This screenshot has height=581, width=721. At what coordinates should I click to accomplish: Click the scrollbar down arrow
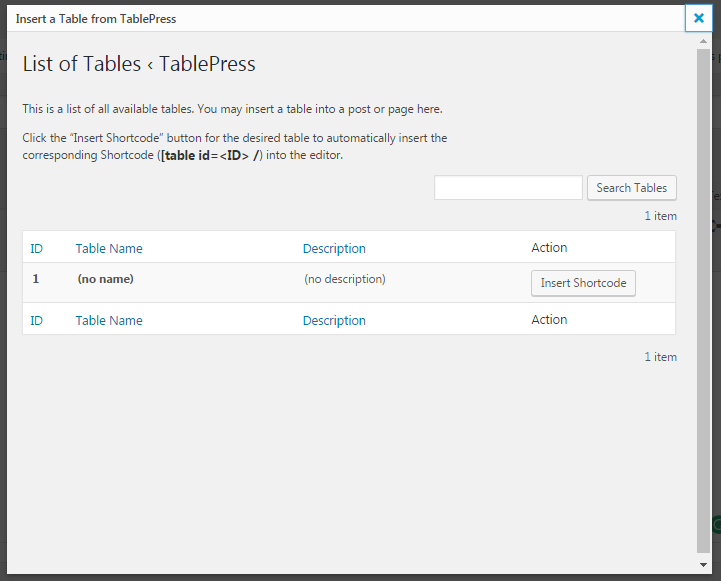point(703,565)
